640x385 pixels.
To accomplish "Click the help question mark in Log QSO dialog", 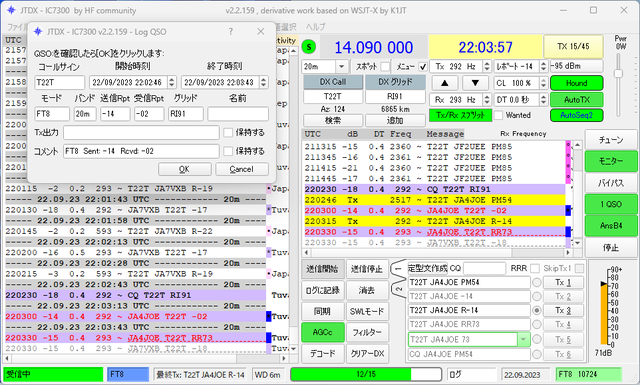I will point(231,31).
